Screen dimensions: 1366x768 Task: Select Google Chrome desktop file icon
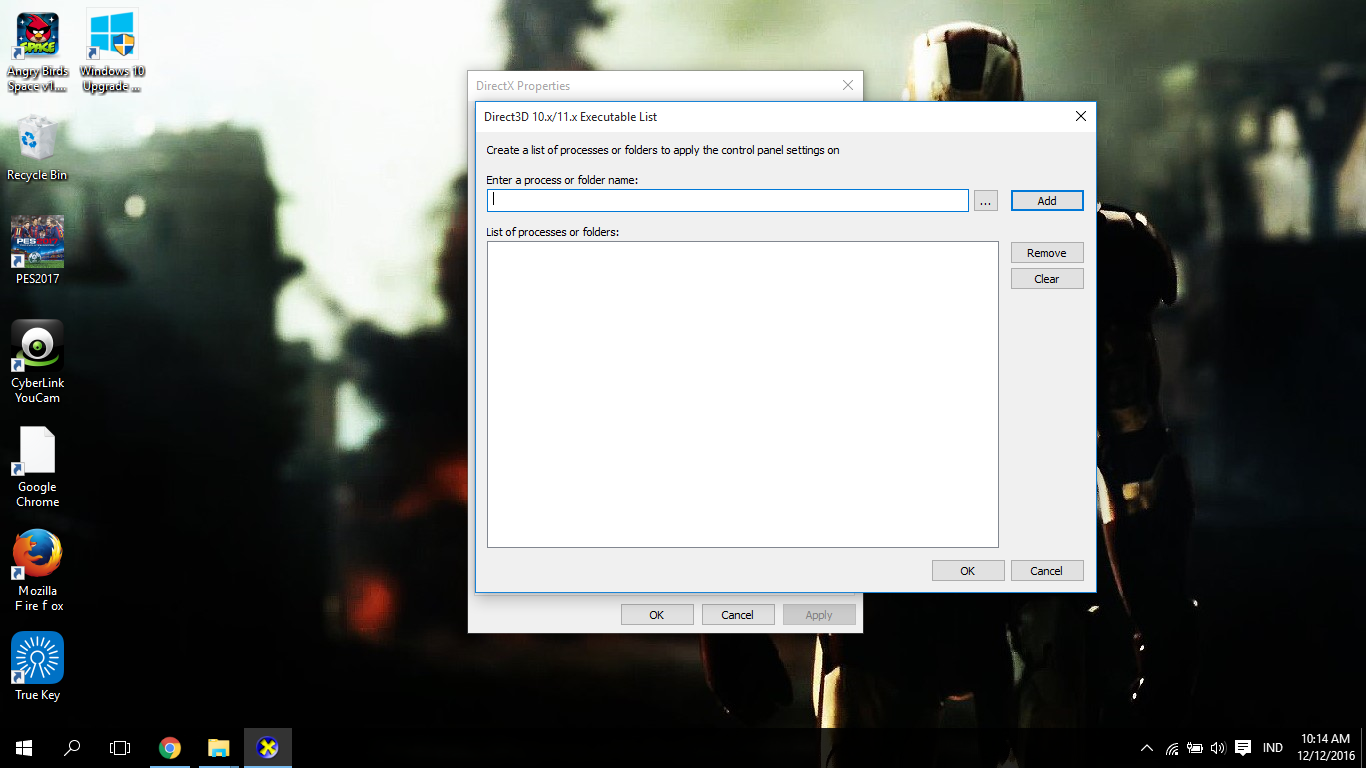tap(37, 468)
